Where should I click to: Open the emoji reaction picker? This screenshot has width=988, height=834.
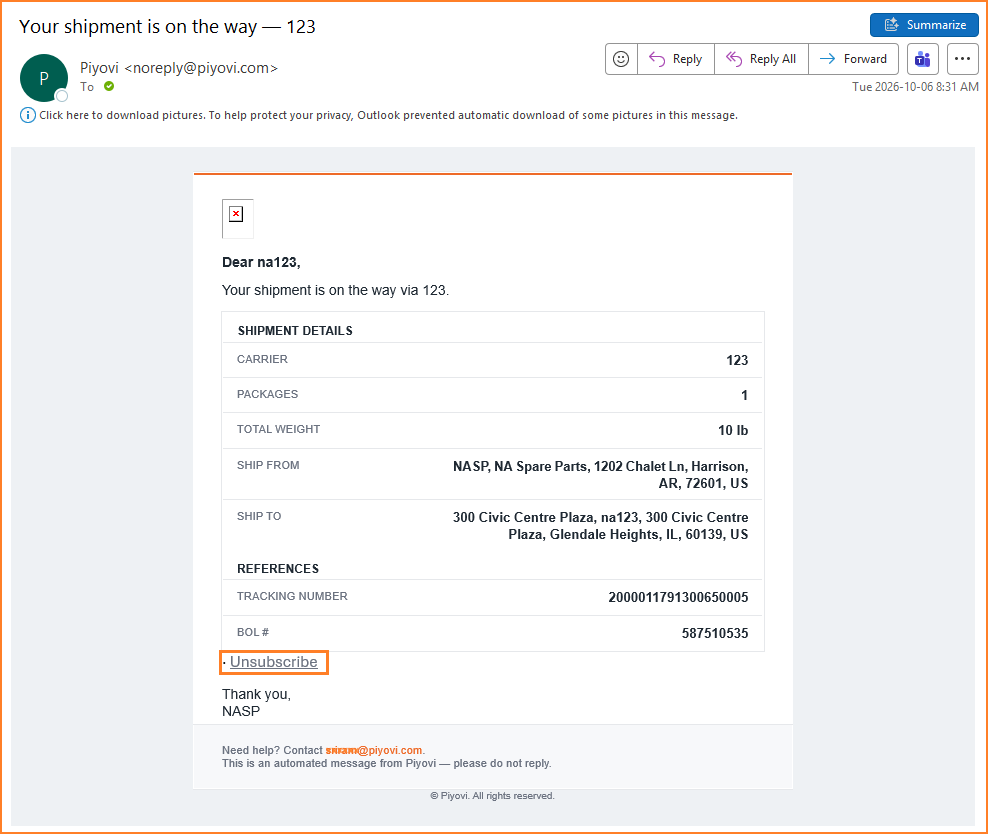click(x=621, y=59)
